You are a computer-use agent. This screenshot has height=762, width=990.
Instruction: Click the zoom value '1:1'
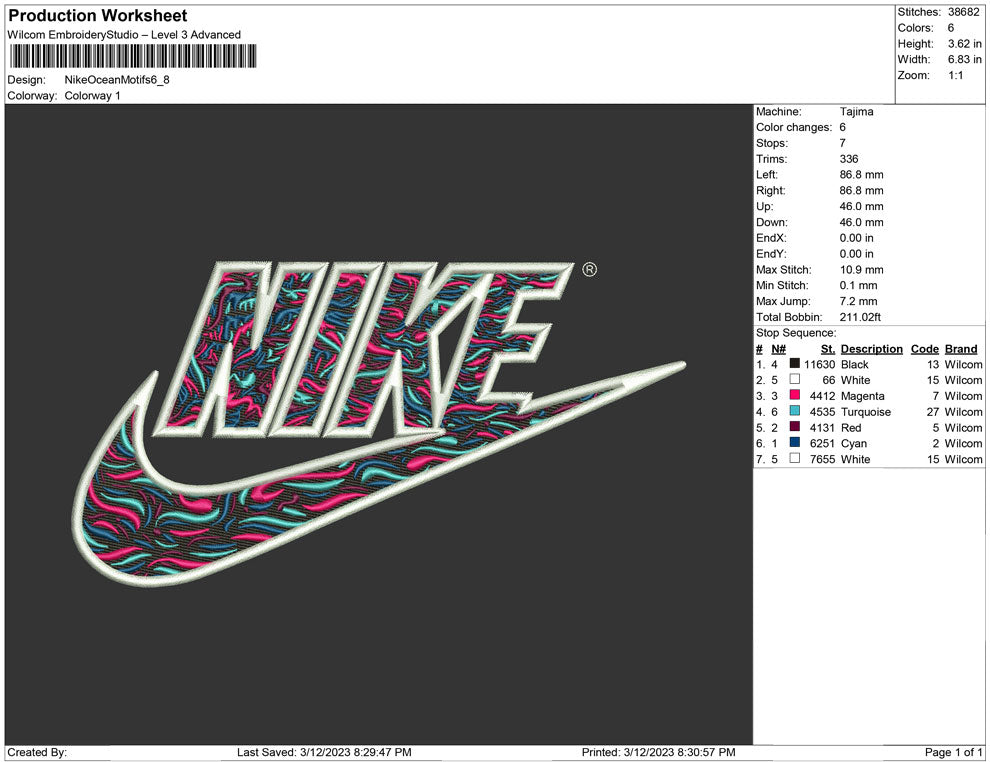[955, 75]
